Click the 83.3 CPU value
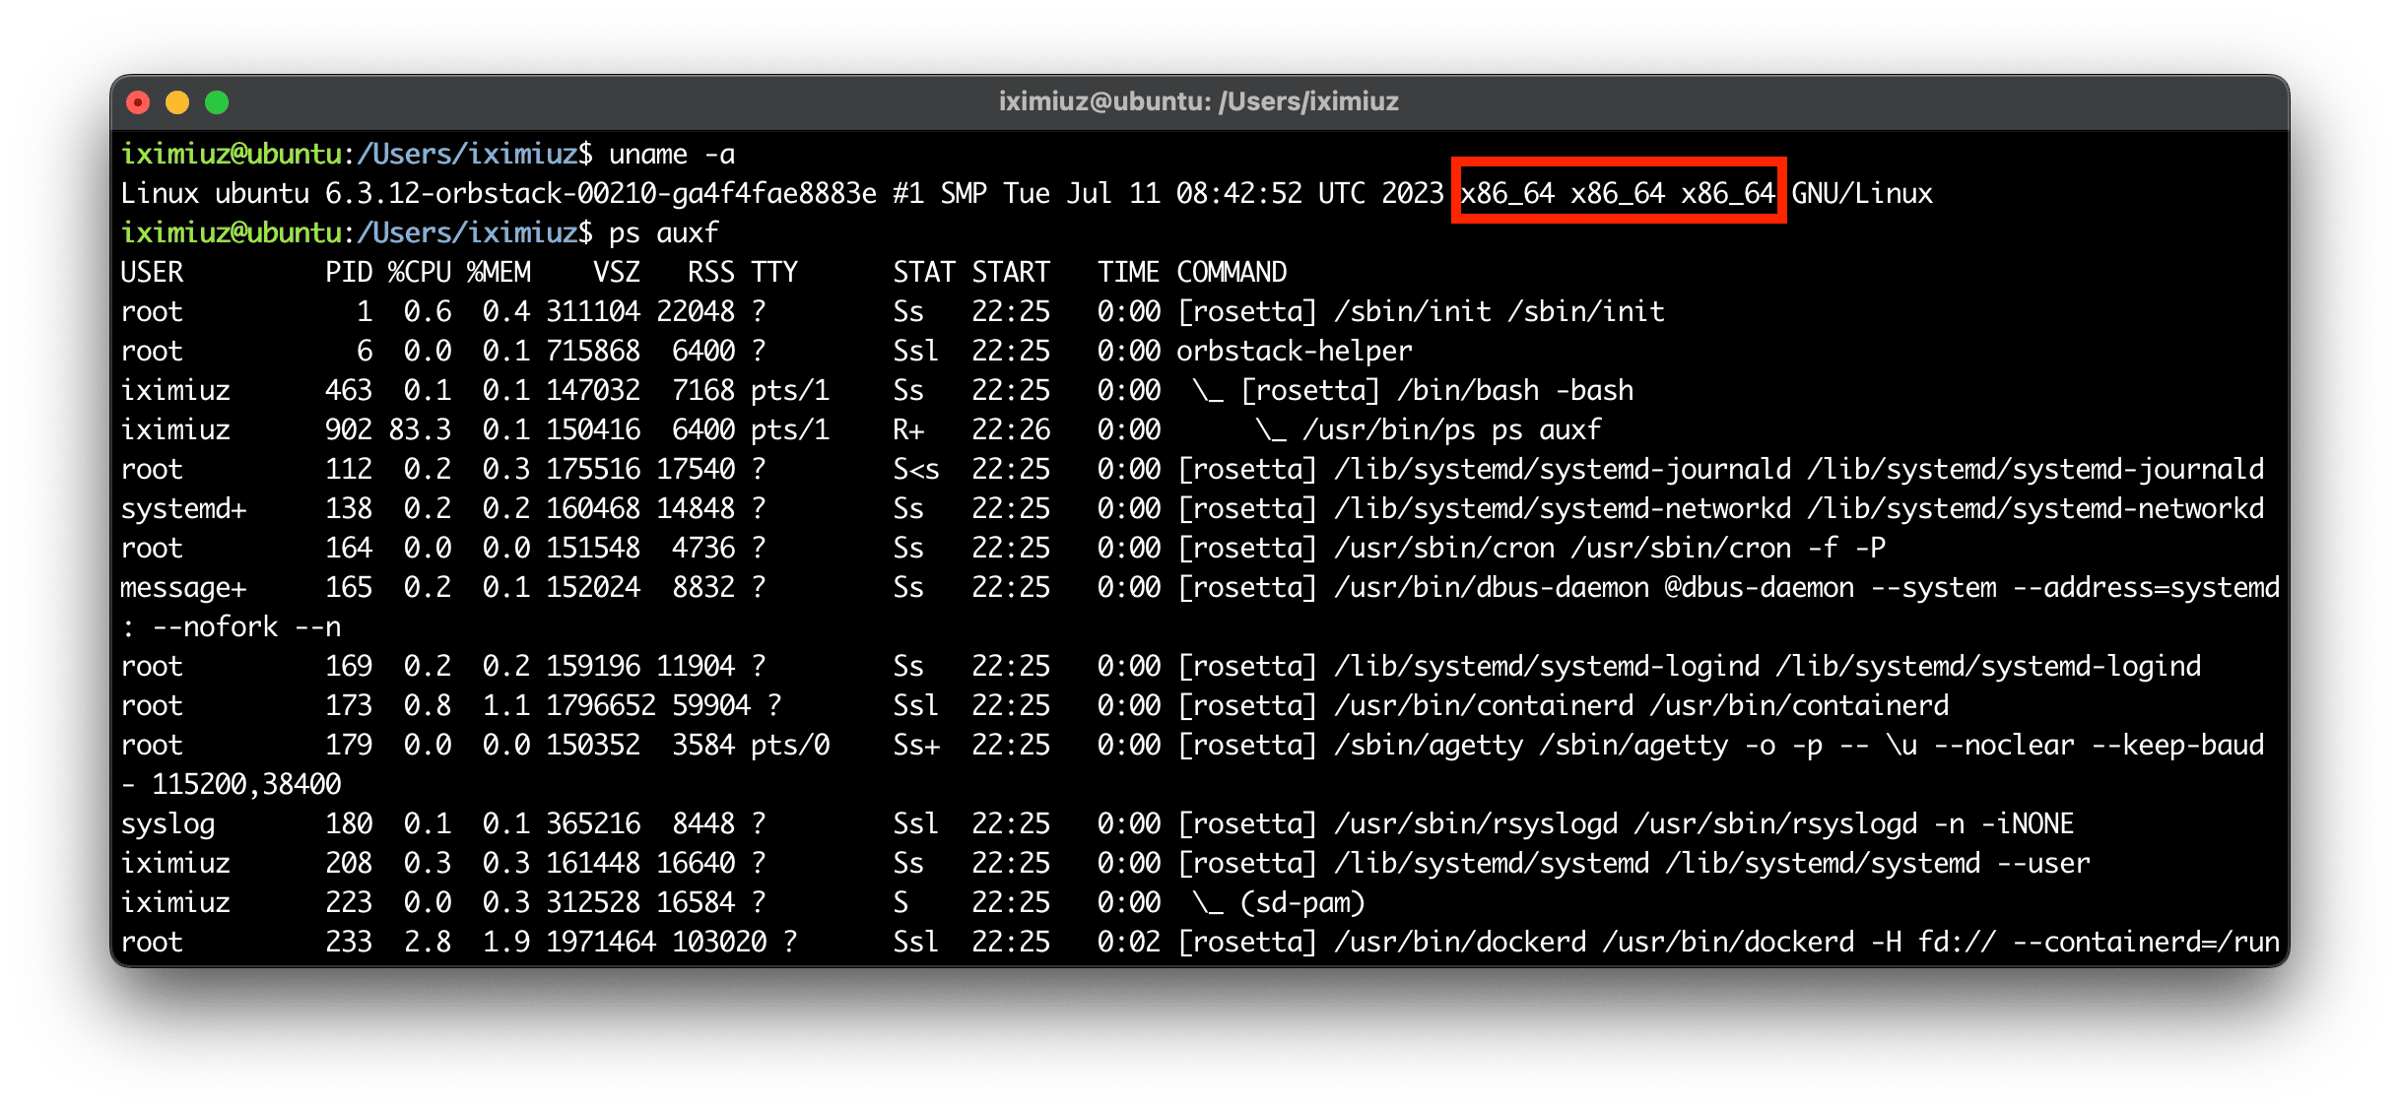2400x1113 pixels. [x=419, y=430]
